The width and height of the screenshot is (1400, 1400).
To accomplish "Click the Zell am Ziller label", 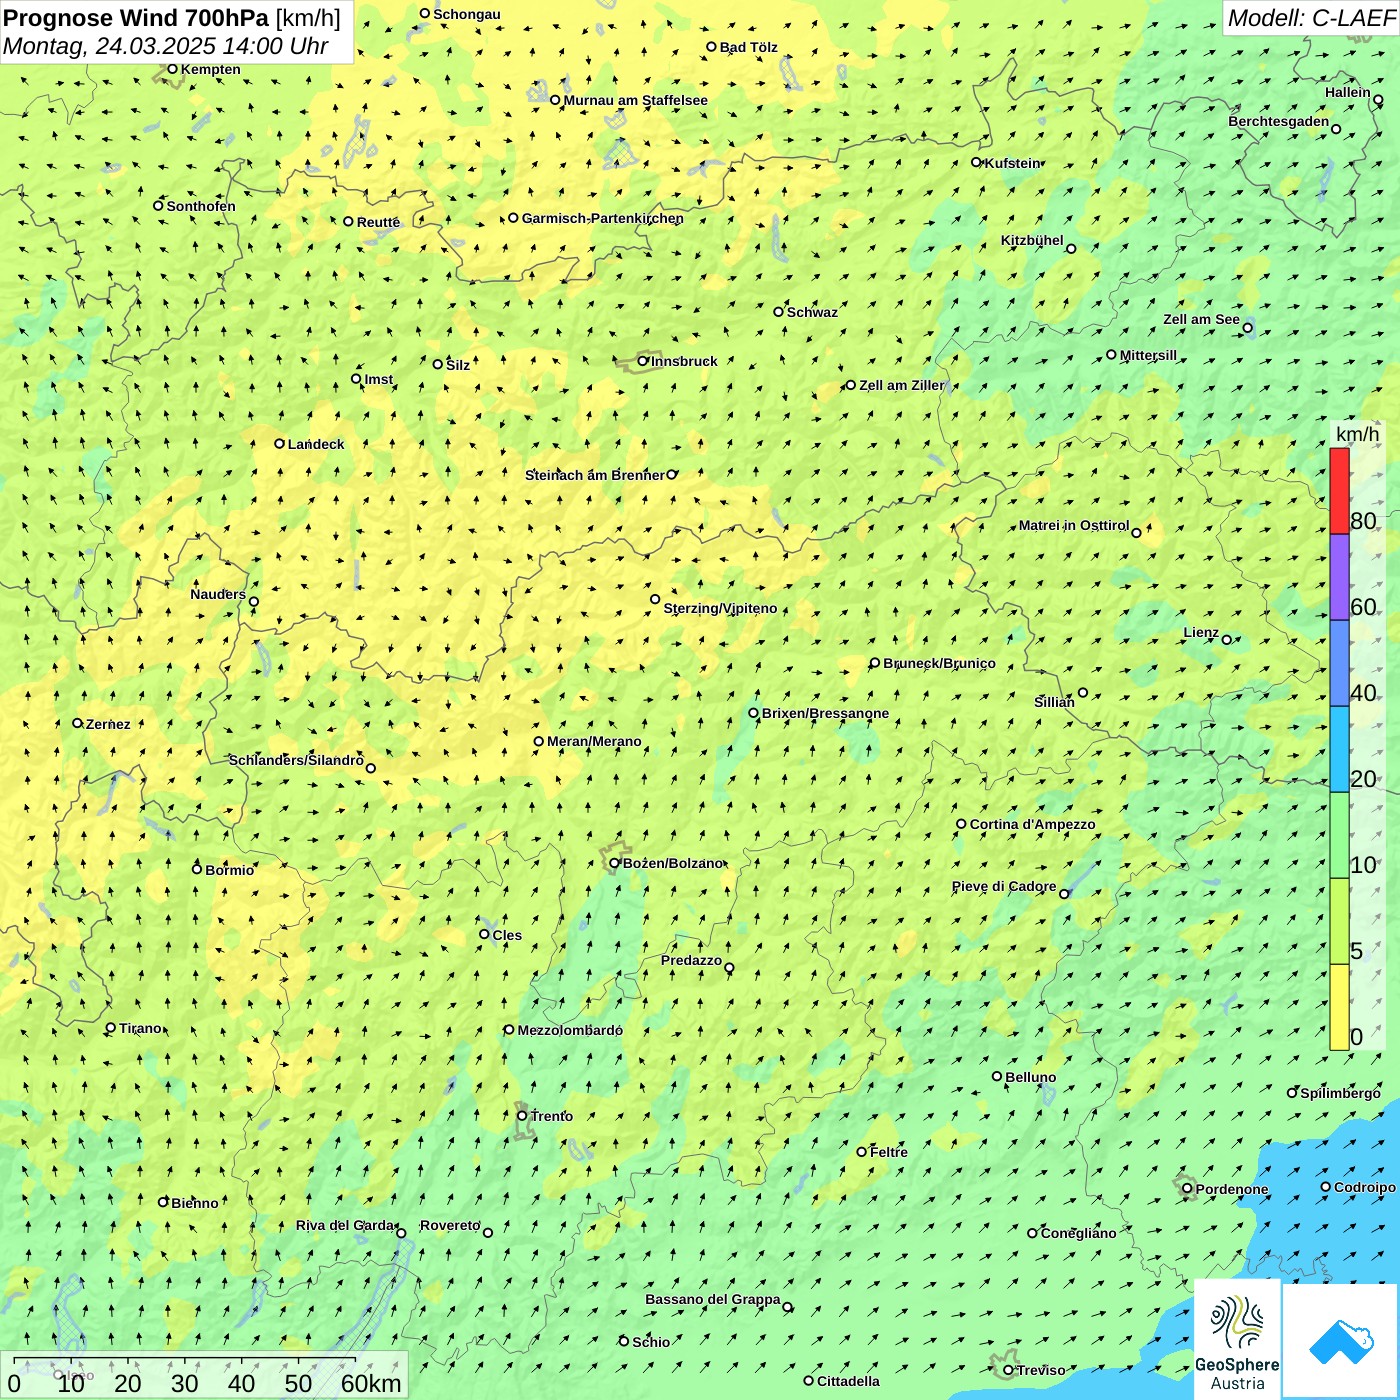I will [901, 385].
